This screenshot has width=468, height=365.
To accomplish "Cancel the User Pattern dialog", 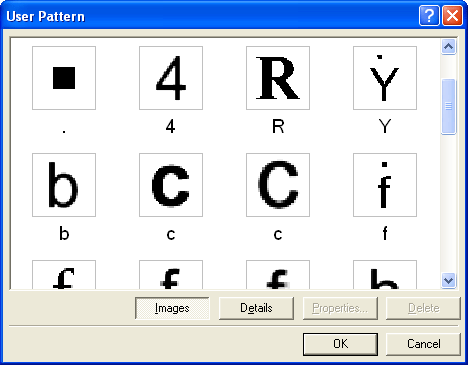I will tap(423, 344).
